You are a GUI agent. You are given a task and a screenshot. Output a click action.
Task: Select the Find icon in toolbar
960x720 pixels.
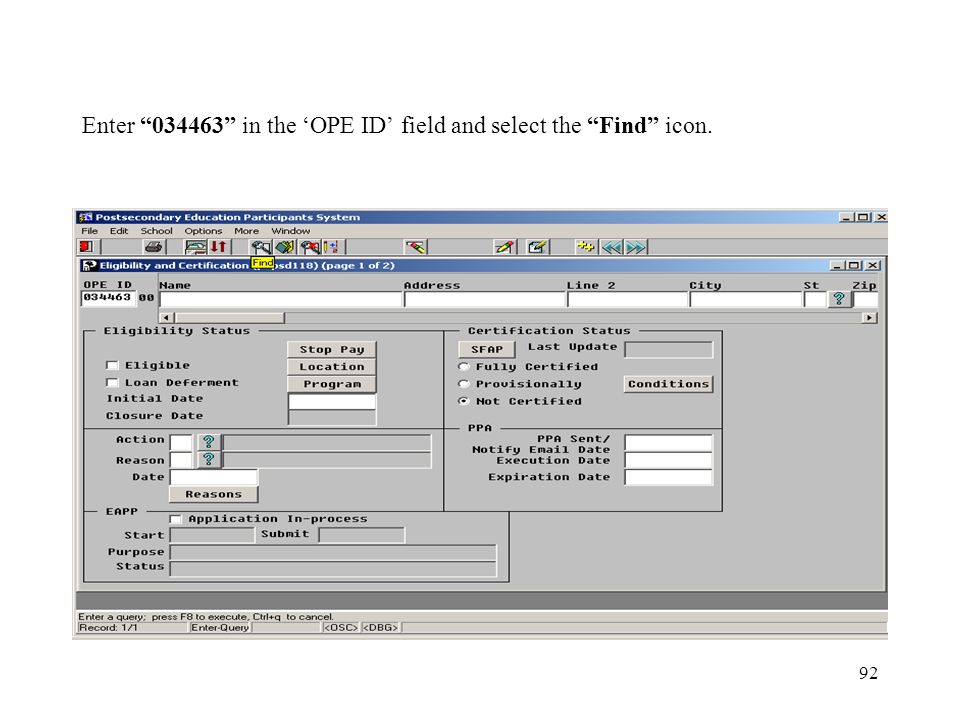pos(261,247)
